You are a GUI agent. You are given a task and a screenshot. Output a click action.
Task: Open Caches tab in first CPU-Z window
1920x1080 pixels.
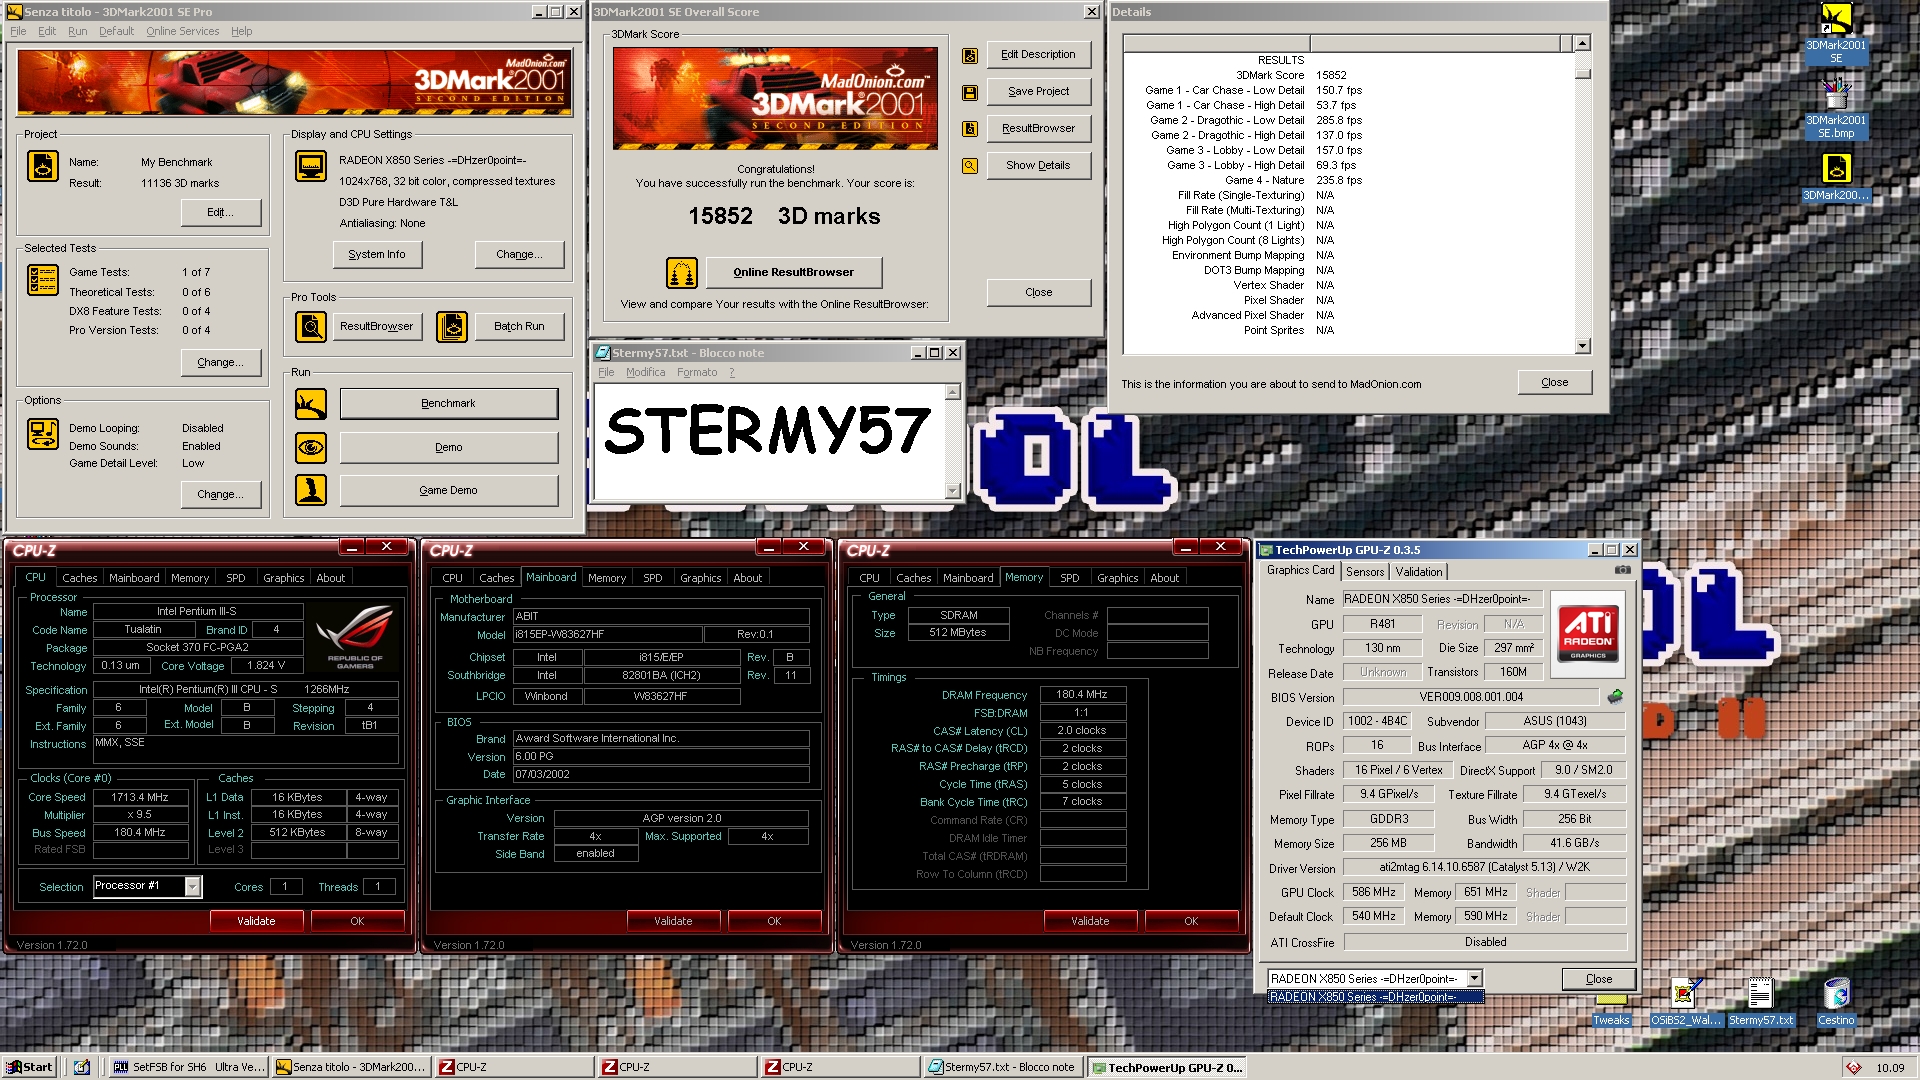pos(80,578)
